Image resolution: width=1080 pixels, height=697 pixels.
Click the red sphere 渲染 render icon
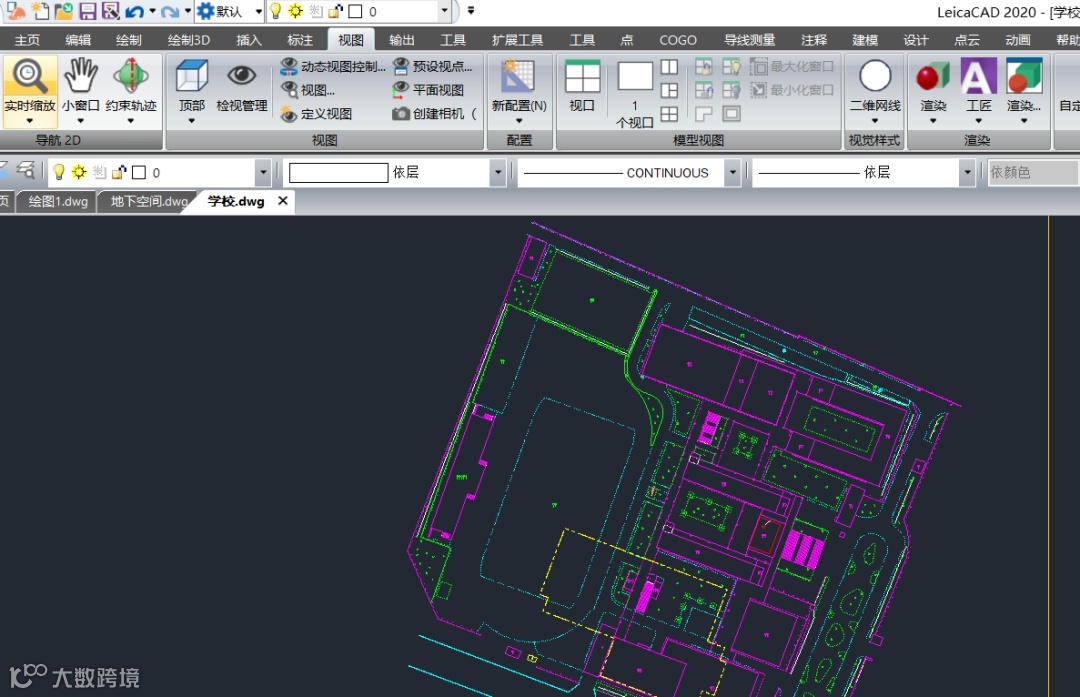(933, 76)
